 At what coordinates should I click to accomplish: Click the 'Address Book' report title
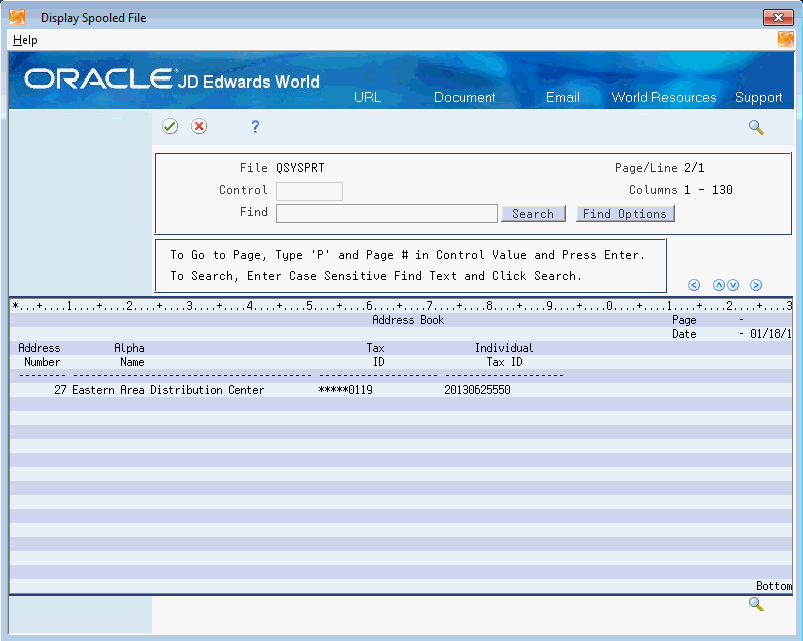pos(408,320)
